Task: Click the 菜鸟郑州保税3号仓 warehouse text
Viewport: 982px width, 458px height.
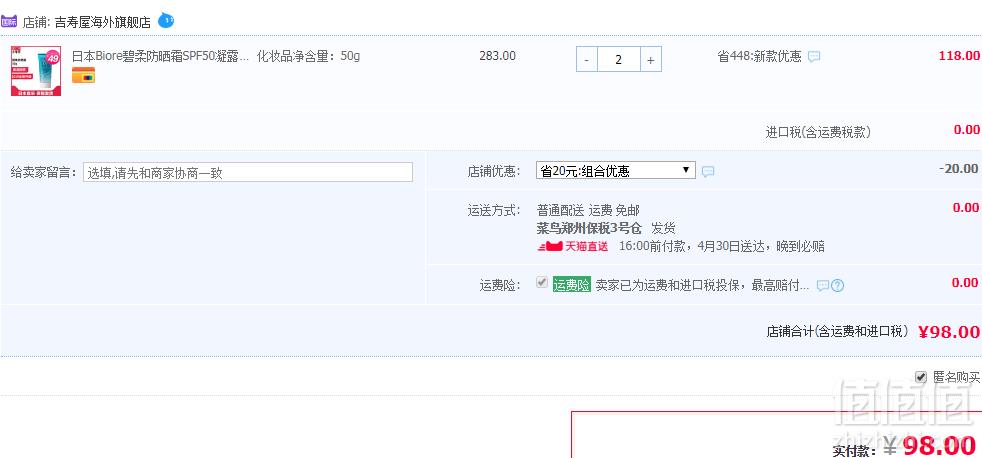Action: [x=591, y=228]
